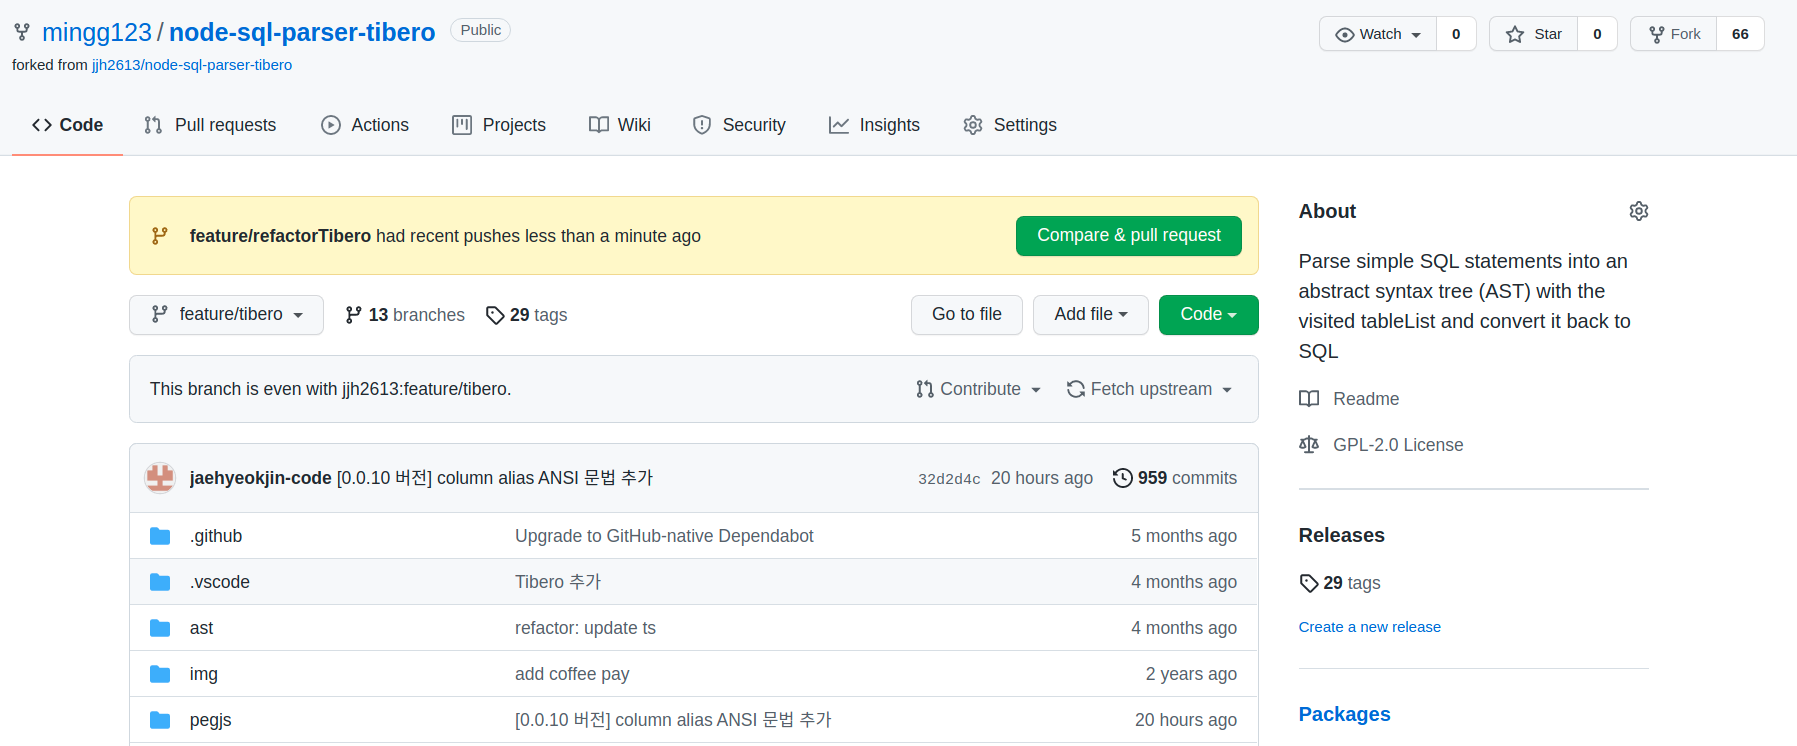Open the Security tab

[739, 125]
